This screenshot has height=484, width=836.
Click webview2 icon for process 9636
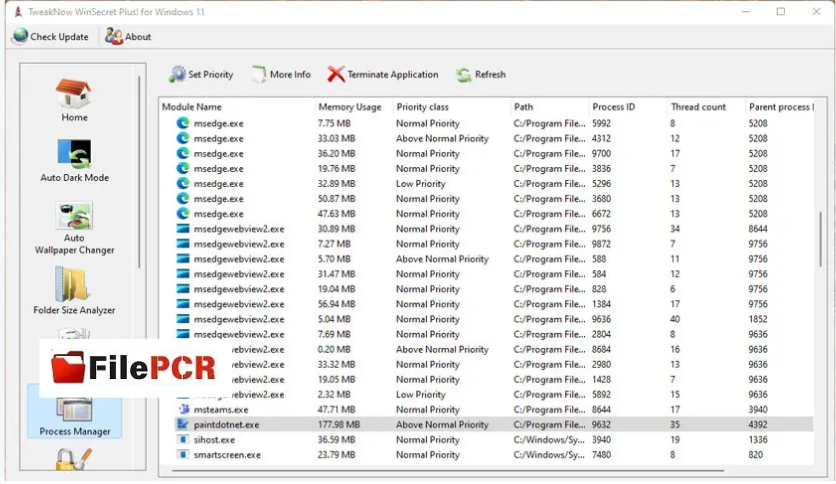[183, 319]
